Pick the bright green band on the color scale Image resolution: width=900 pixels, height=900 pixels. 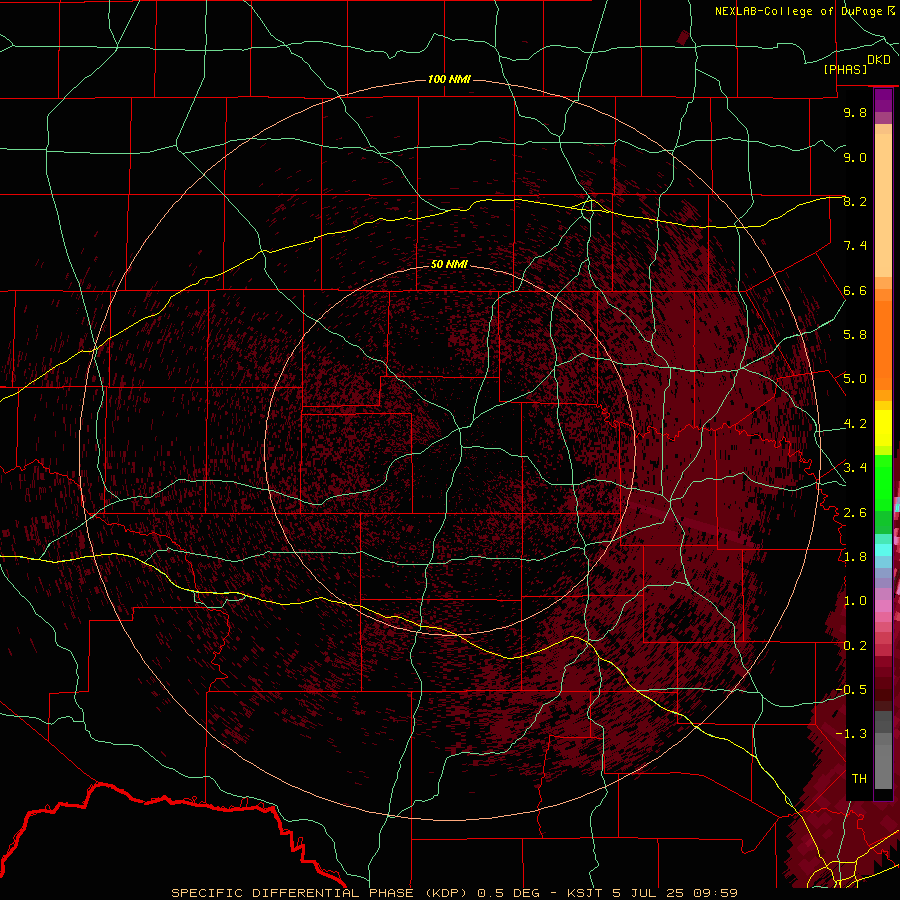point(883,482)
